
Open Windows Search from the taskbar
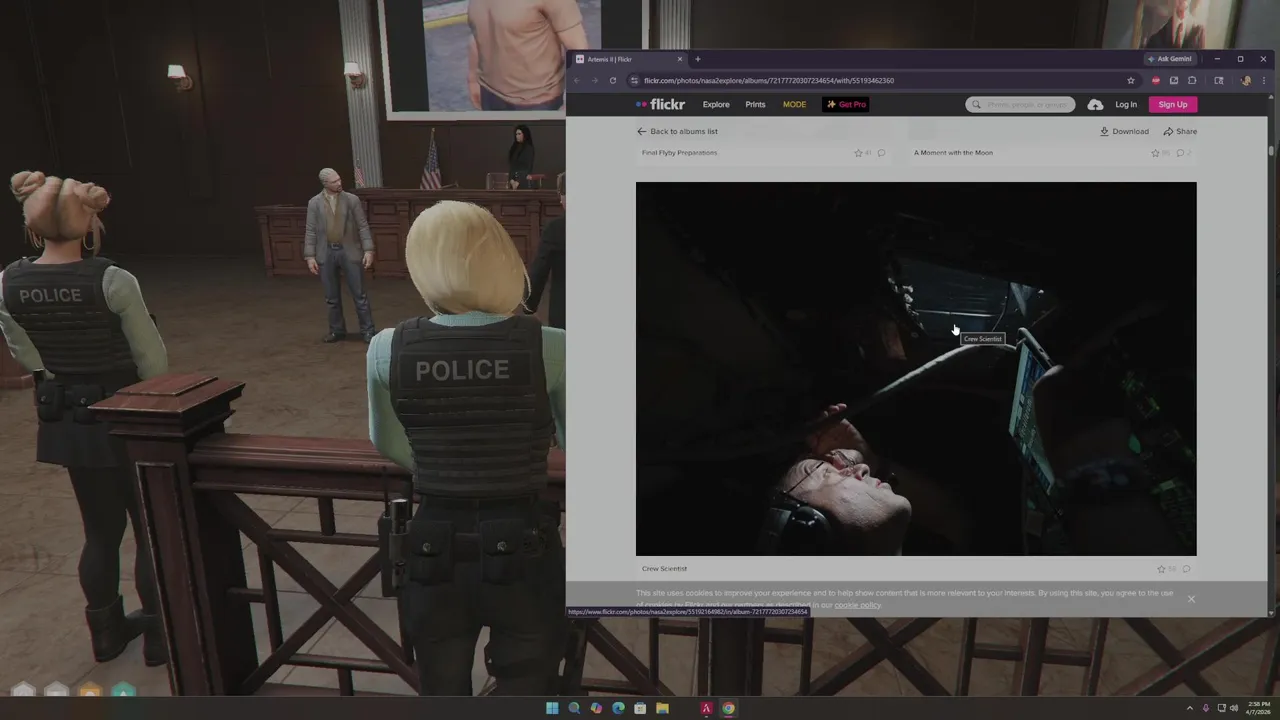click(x=574, y=708)
